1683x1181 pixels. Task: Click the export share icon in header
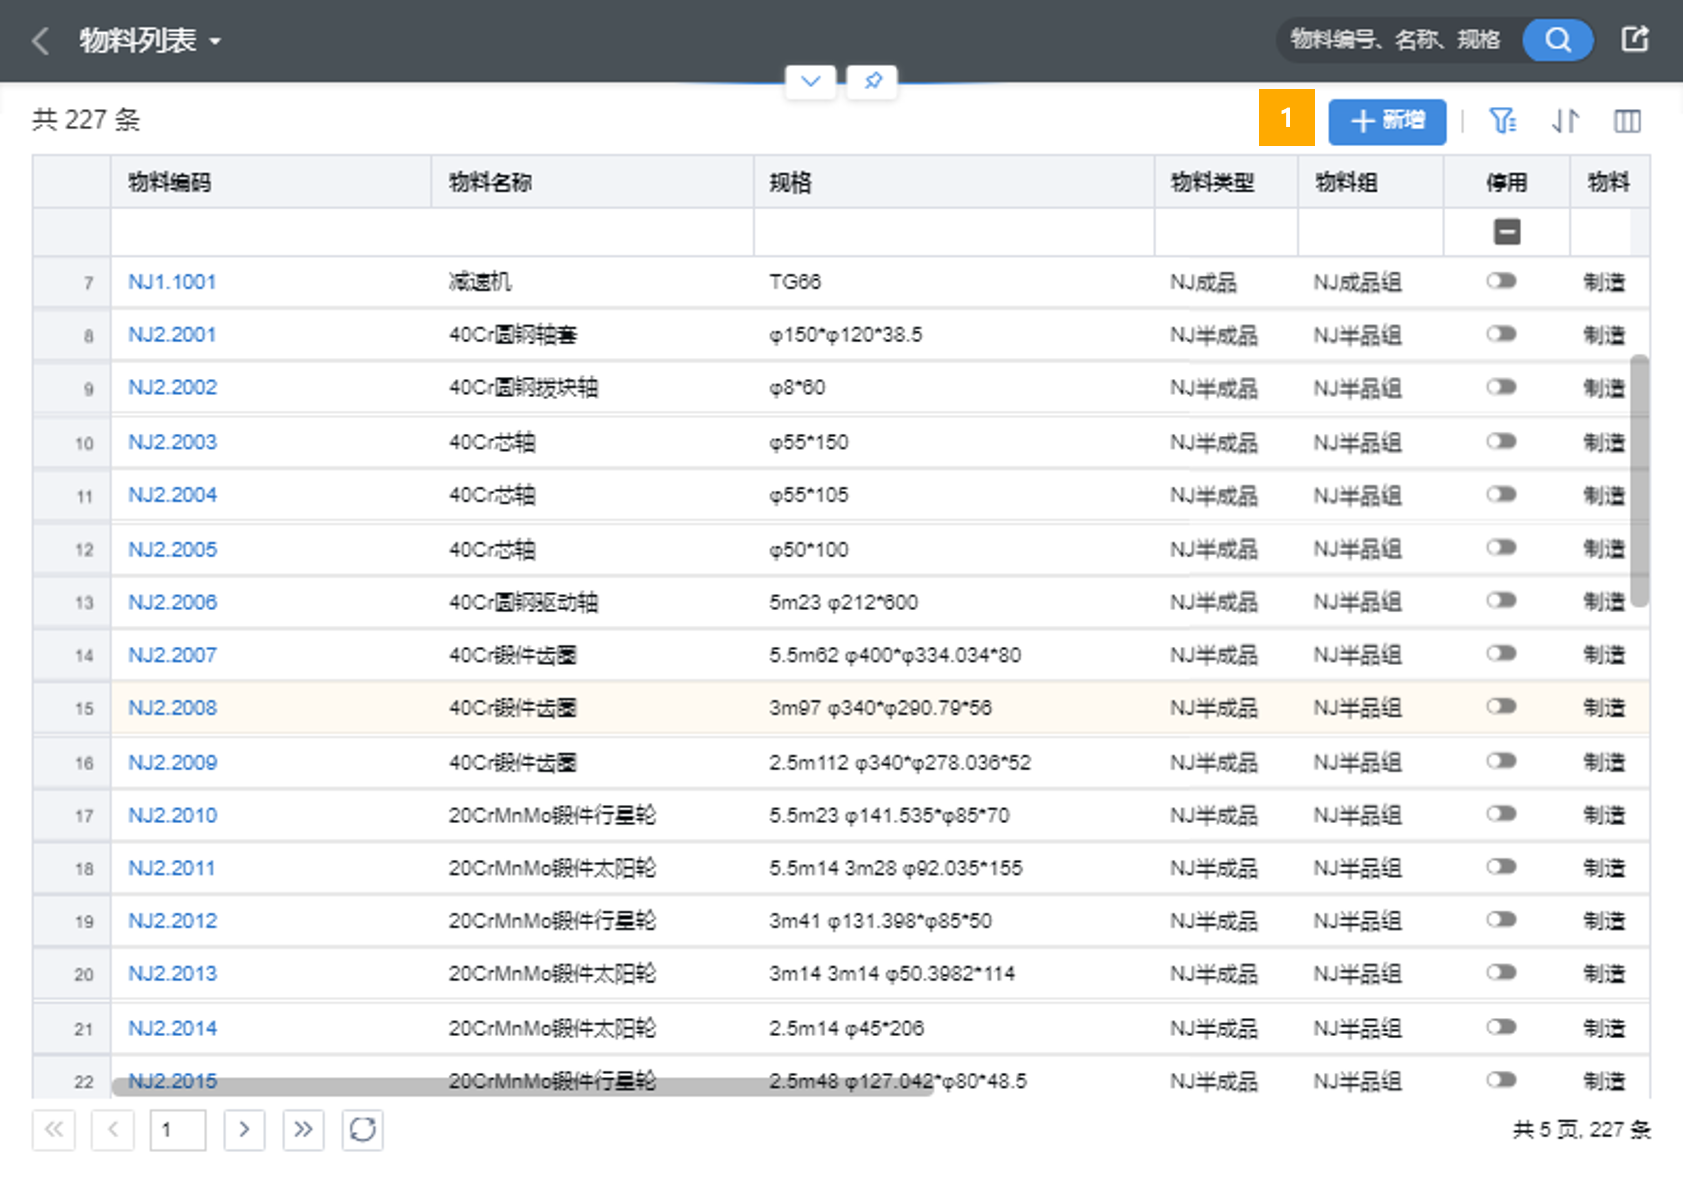(x=1635, y=40)
